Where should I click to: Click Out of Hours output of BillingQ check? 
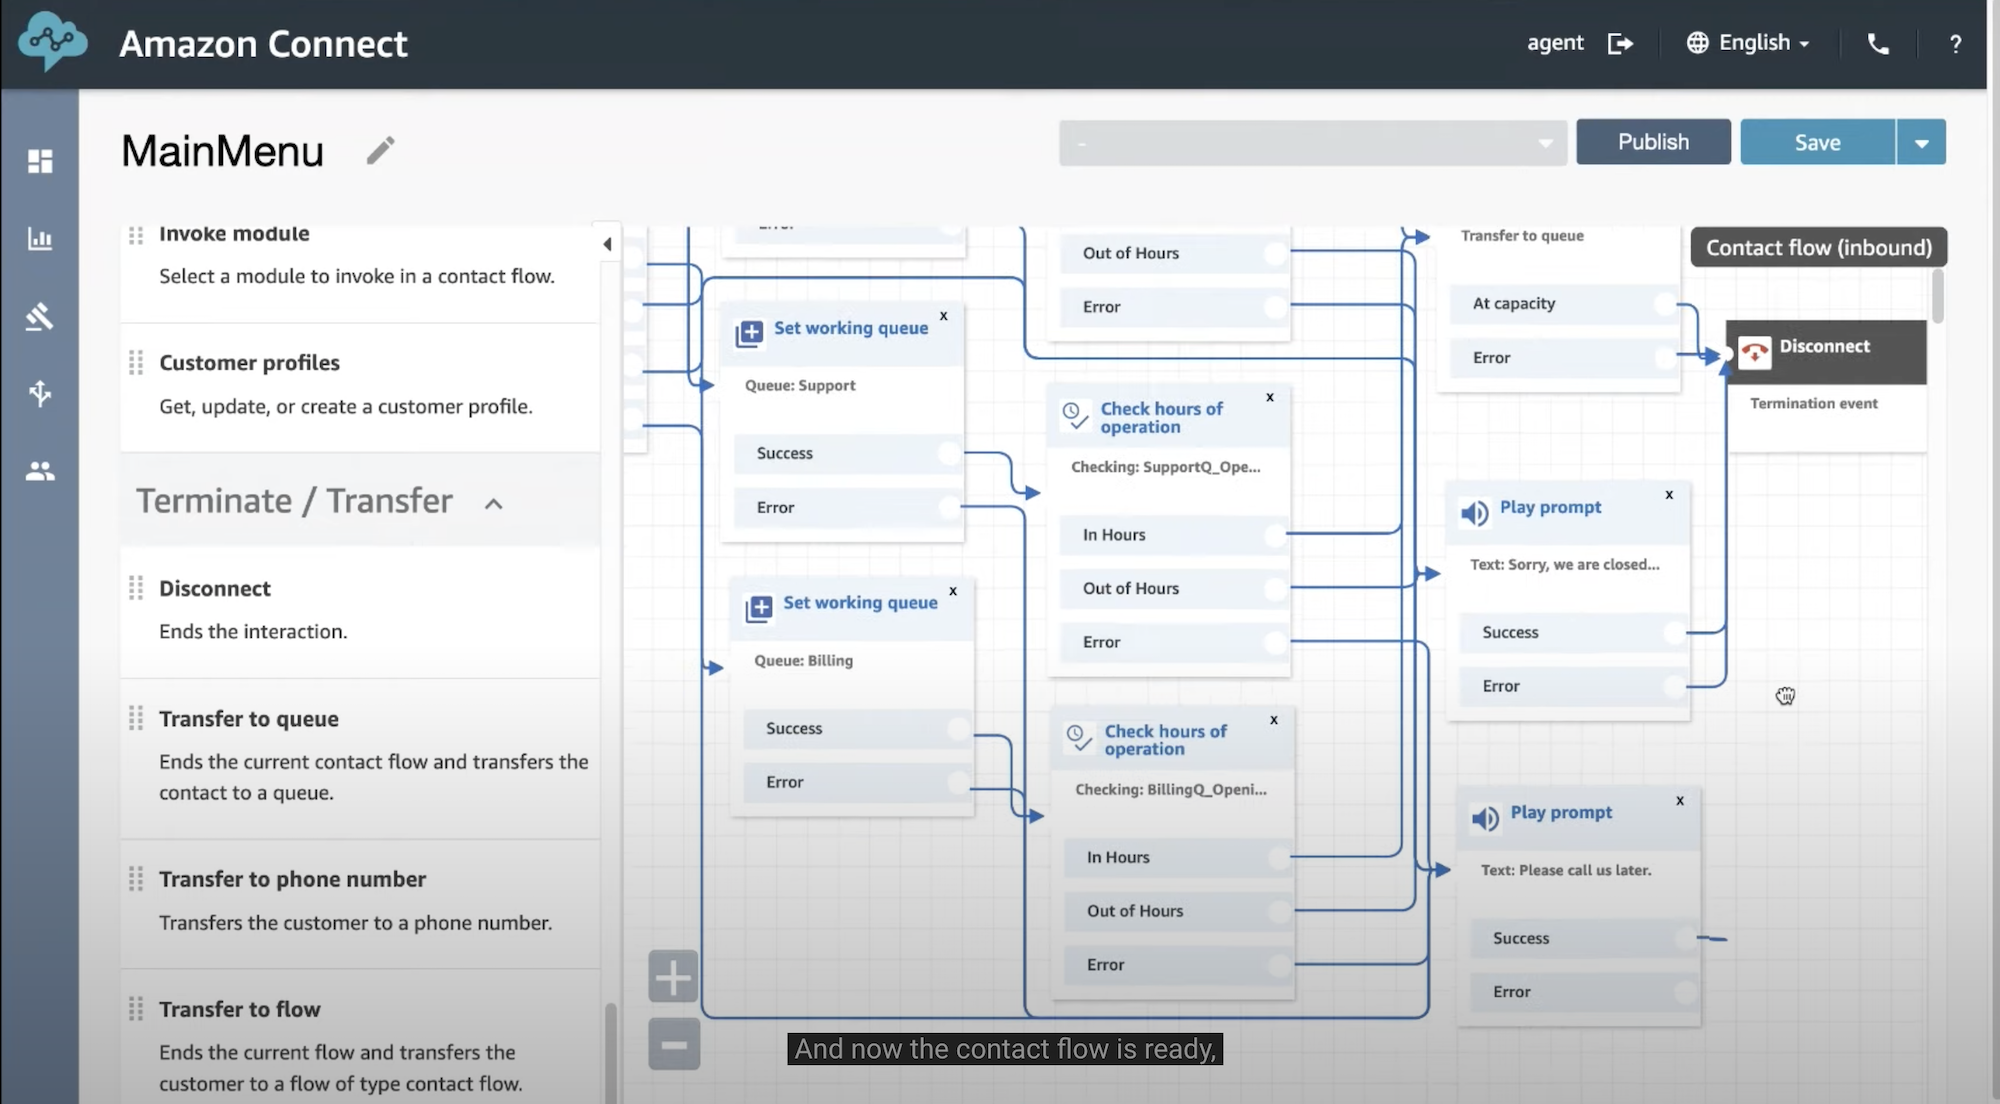tap(1178, 911)
